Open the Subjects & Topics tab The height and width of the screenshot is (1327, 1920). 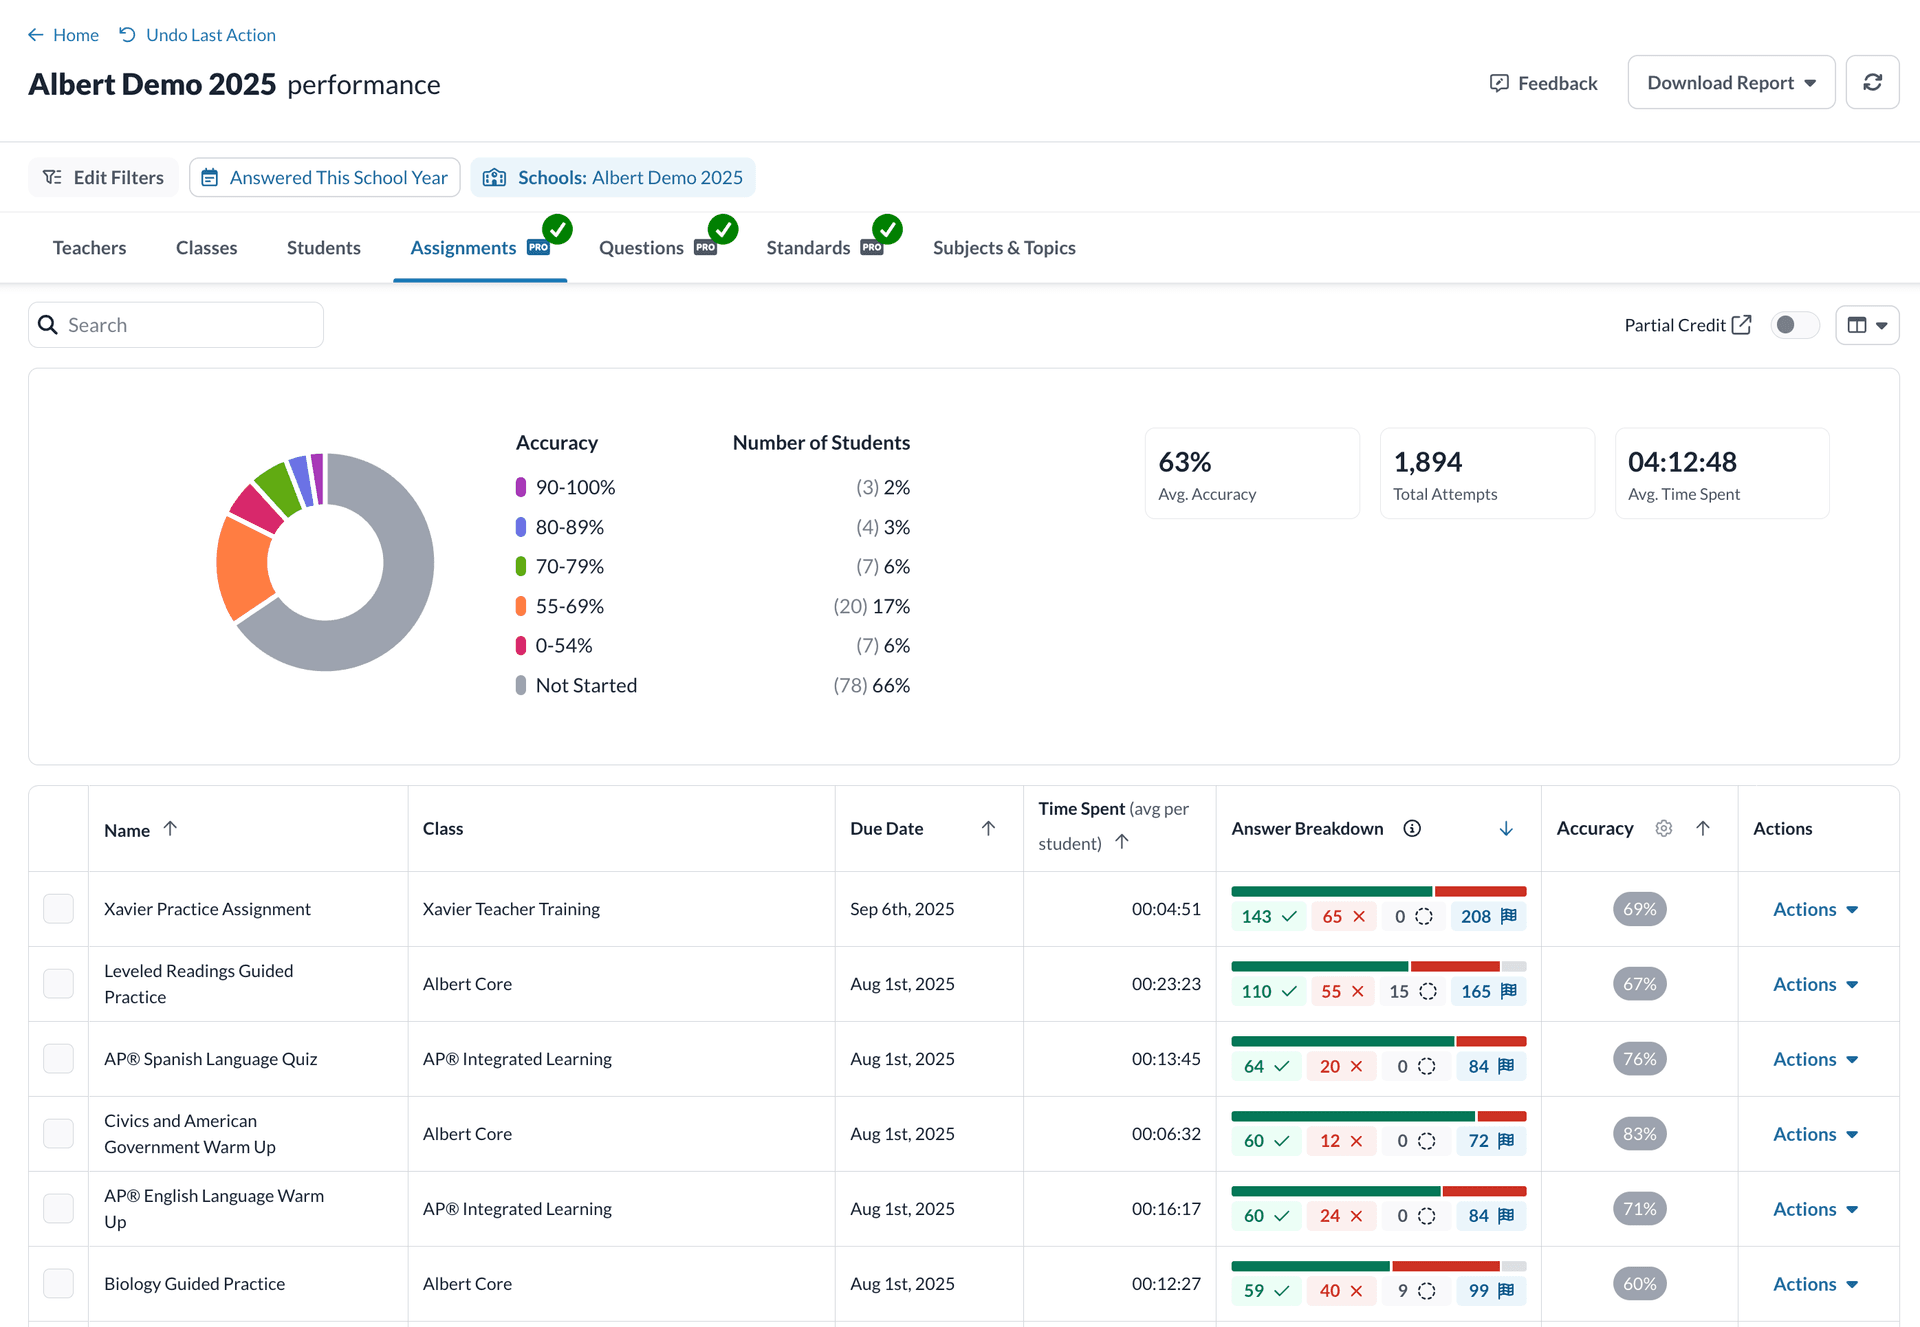1004,248
